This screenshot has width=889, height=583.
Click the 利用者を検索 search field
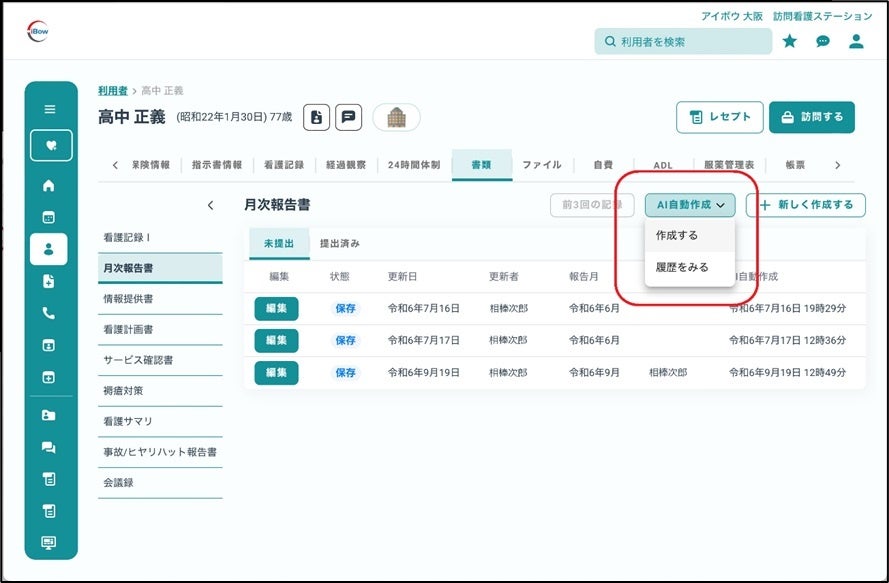pos(683,41)
